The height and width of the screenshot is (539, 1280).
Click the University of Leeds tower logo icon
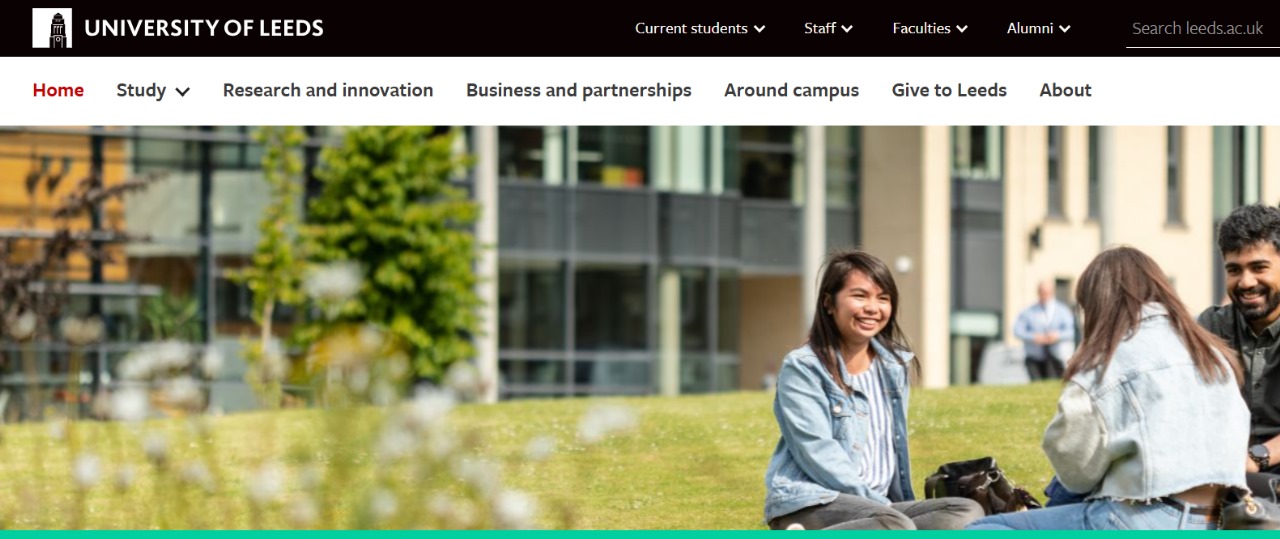click(x=52, y=28)
